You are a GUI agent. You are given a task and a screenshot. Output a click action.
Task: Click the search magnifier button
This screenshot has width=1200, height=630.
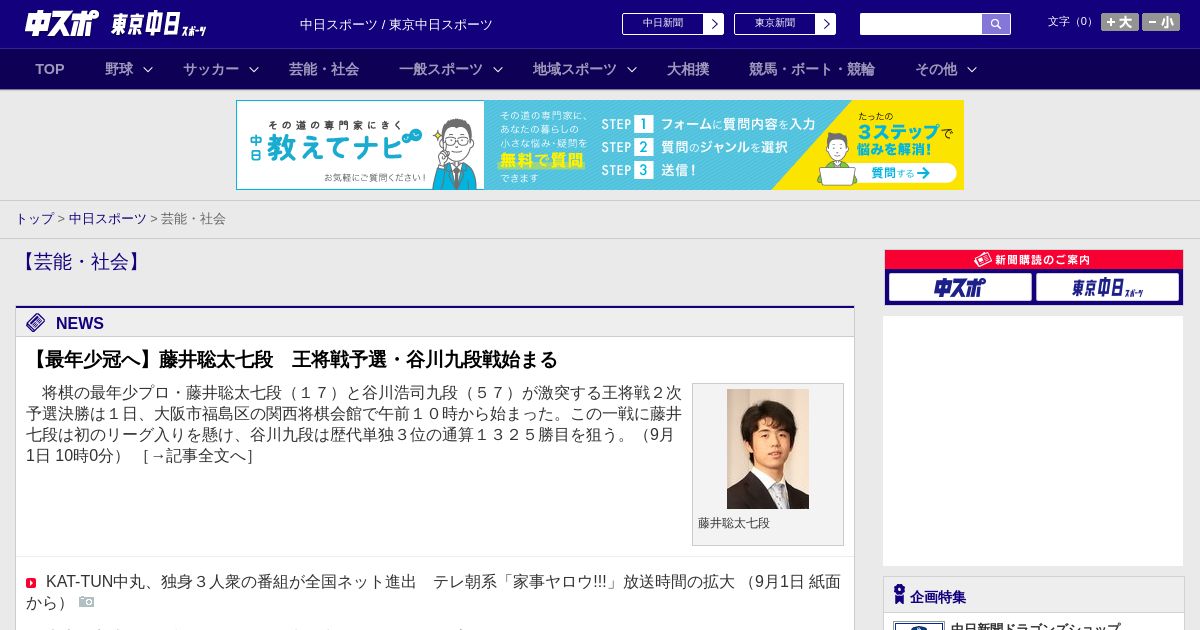click(x=996, y=24)
